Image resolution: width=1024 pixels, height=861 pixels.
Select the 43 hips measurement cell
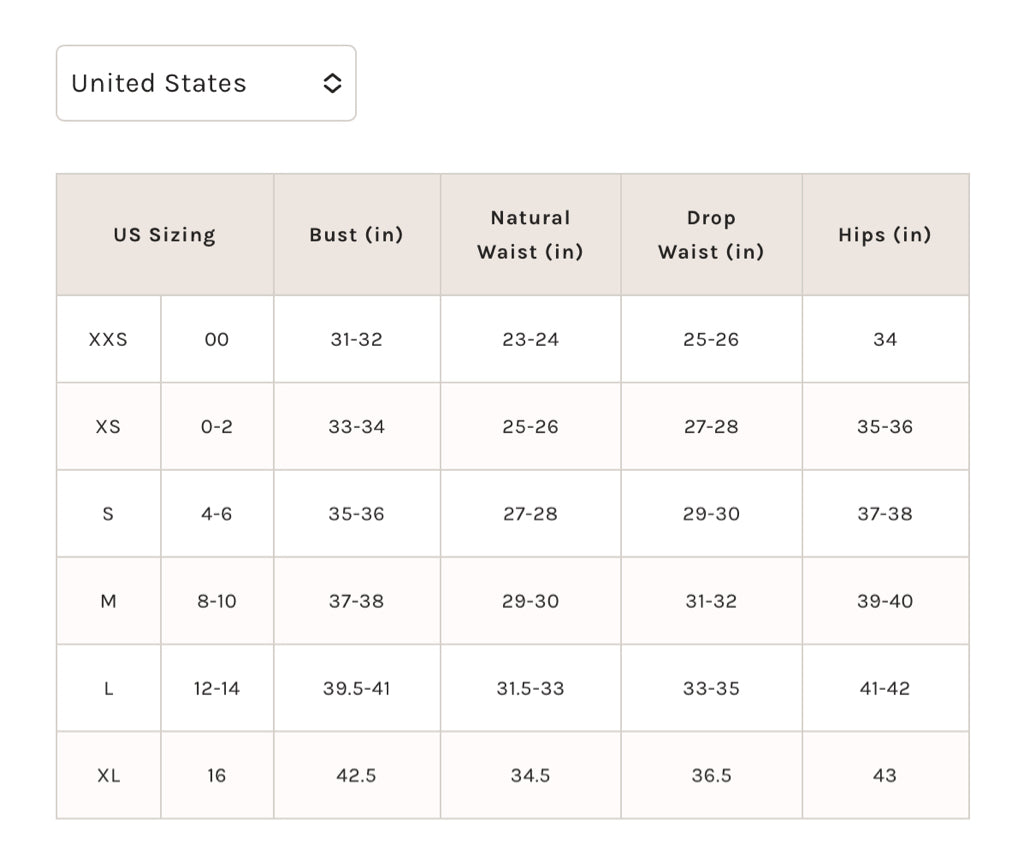tap(885, 775)
